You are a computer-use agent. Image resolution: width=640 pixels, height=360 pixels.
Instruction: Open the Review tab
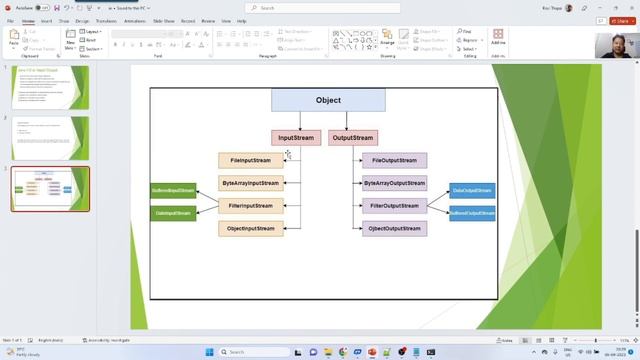pos(208,21)
